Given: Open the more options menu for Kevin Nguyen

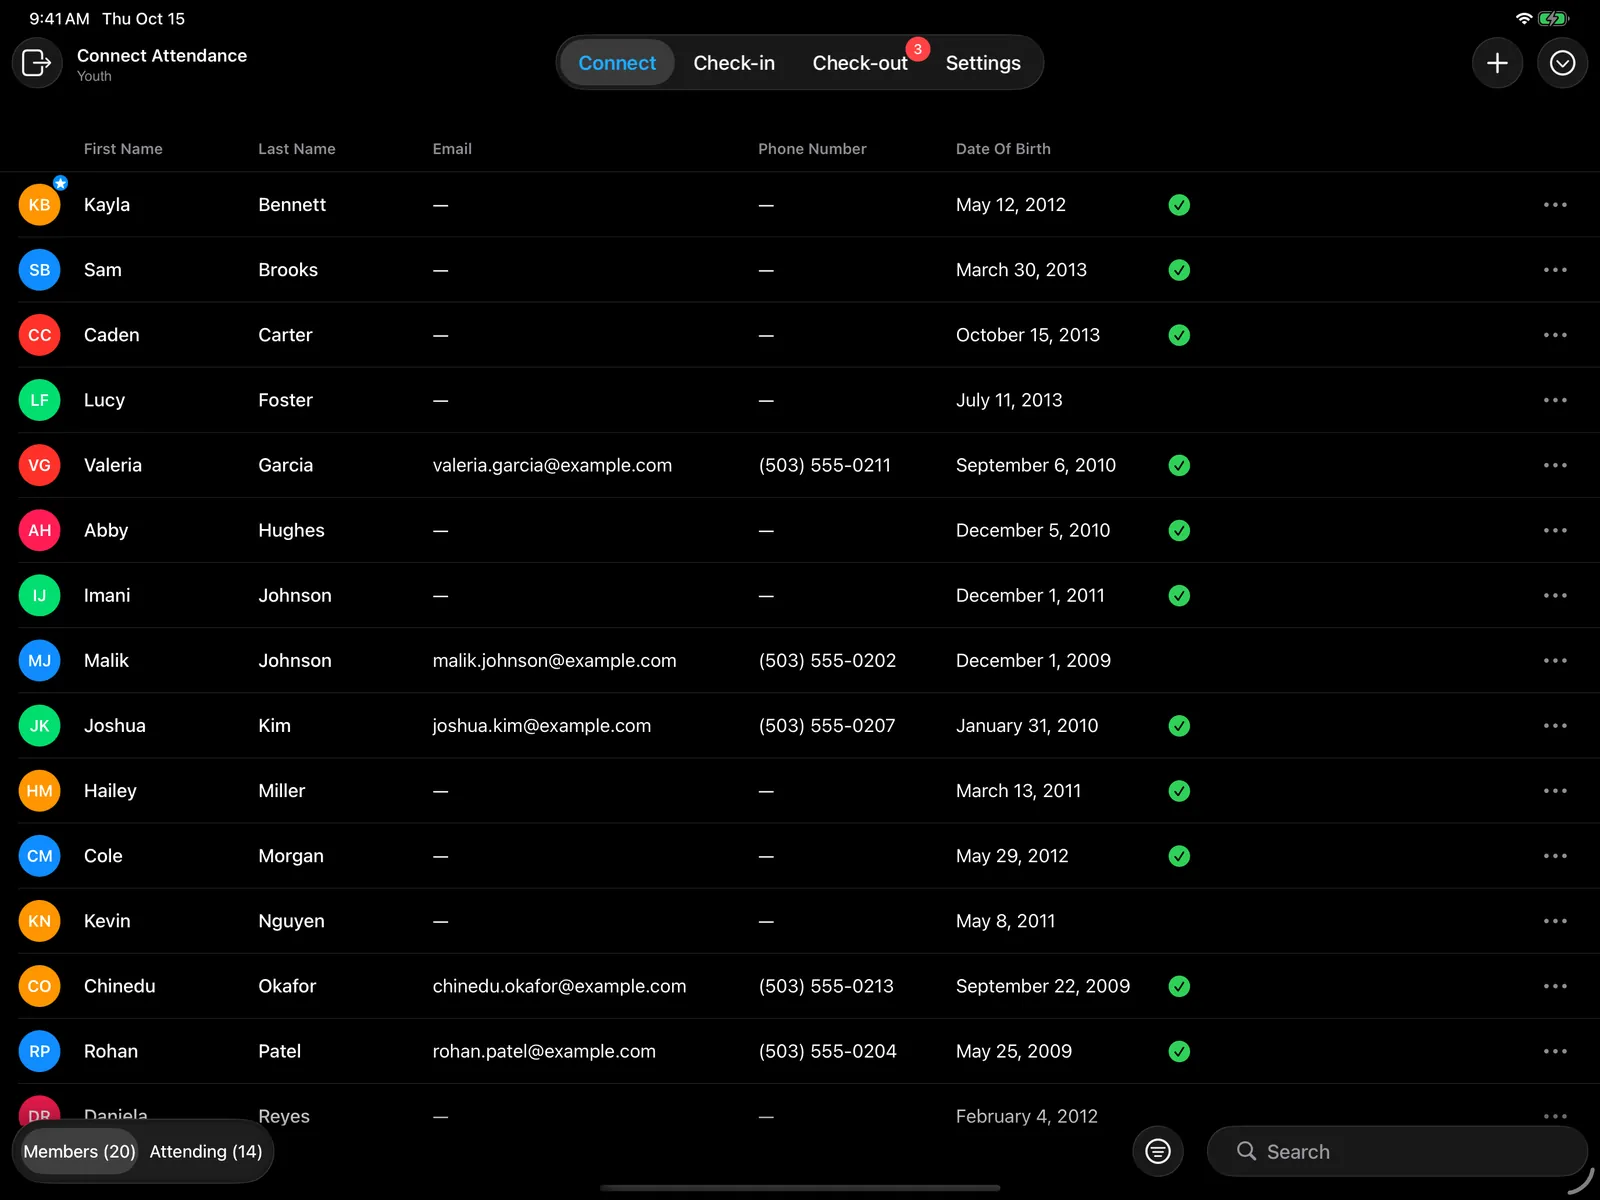Looking at the screenshot, I should coord(1555,921).
